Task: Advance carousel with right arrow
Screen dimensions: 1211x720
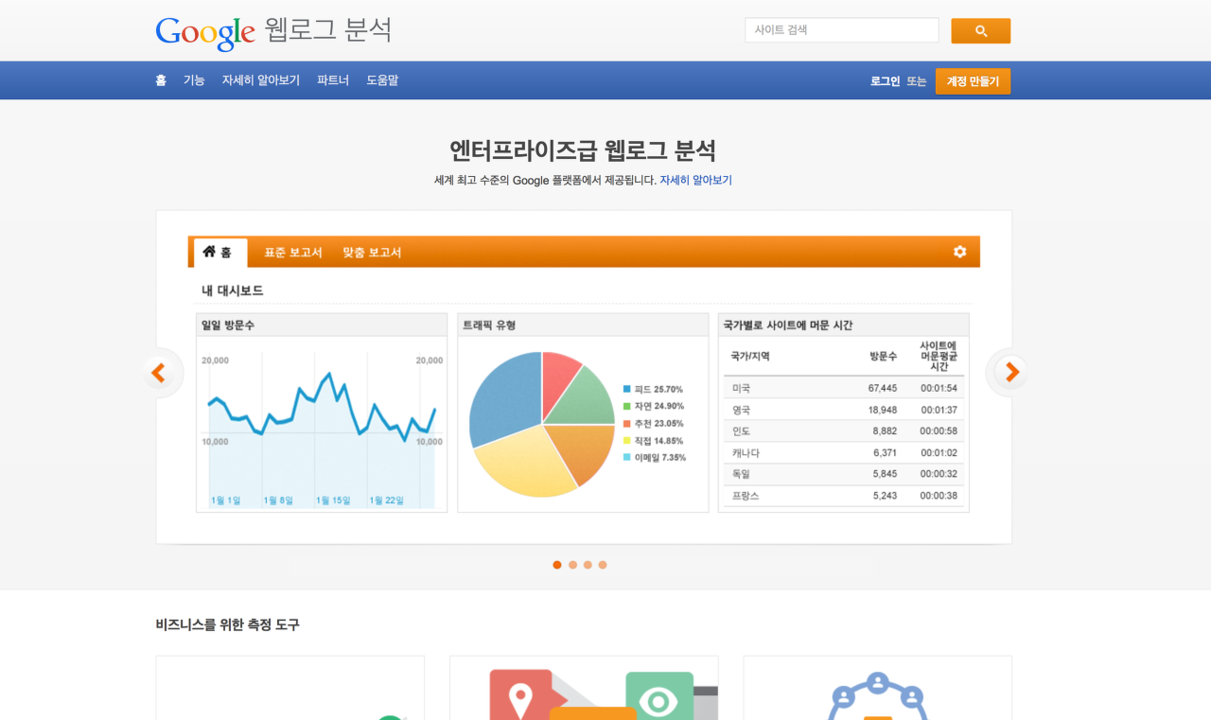Action: click(1011, 373)
